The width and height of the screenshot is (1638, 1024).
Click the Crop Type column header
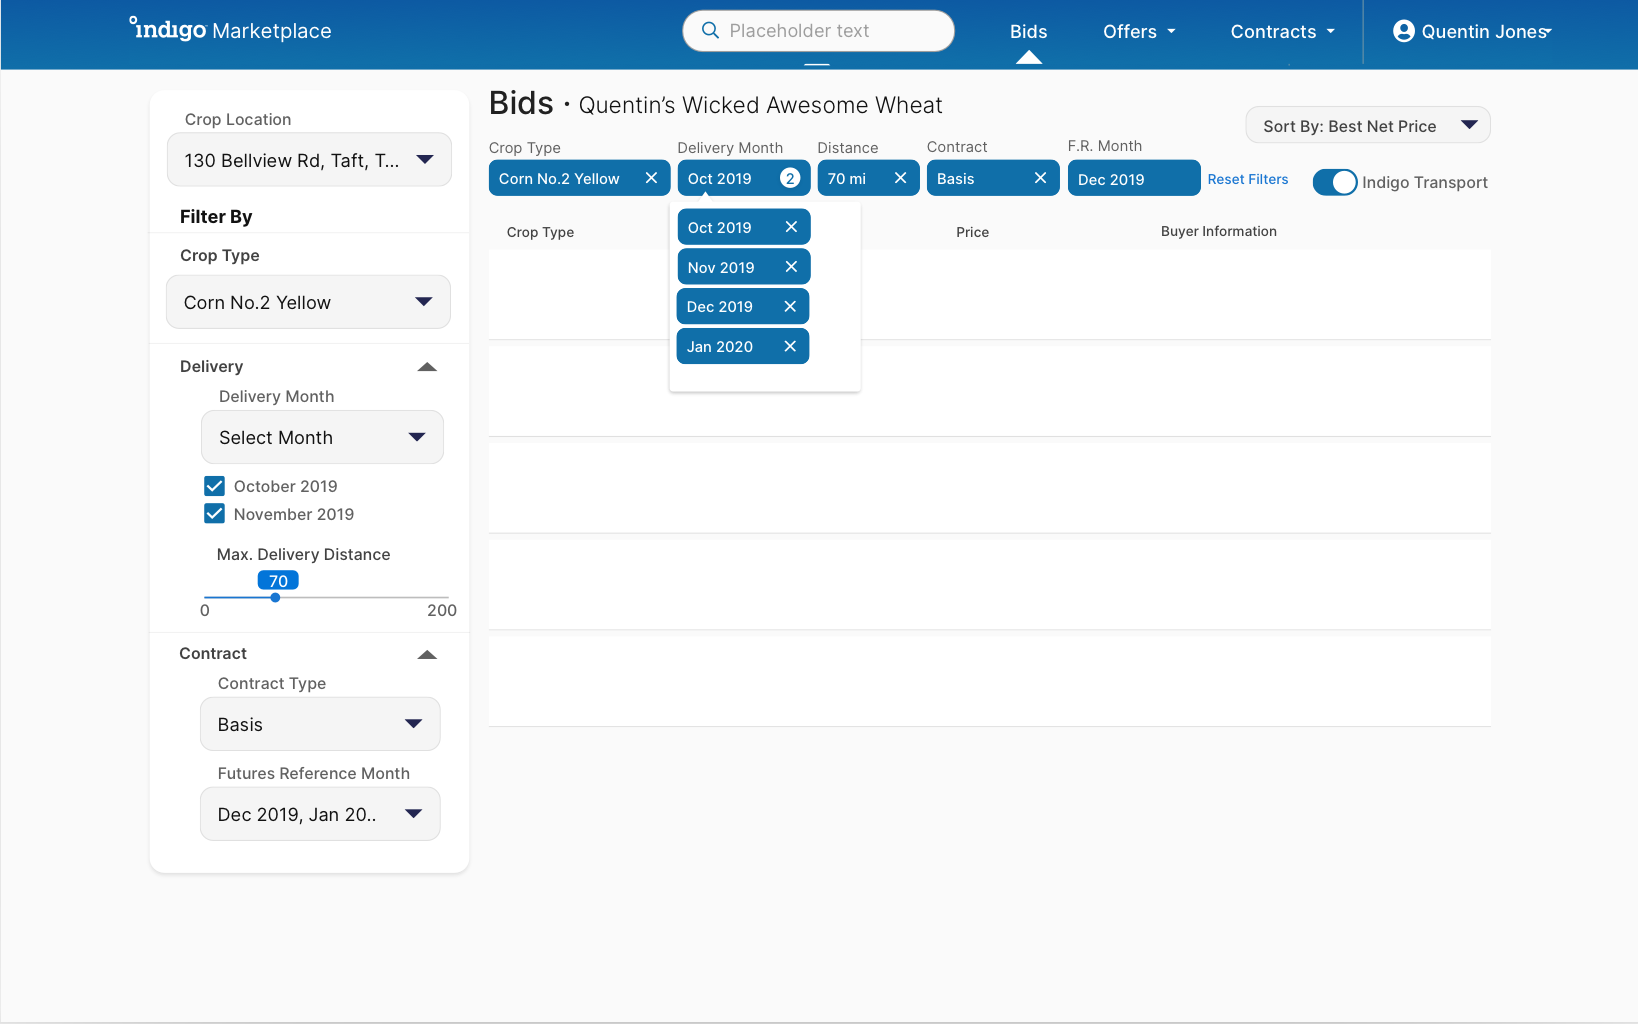540,232
